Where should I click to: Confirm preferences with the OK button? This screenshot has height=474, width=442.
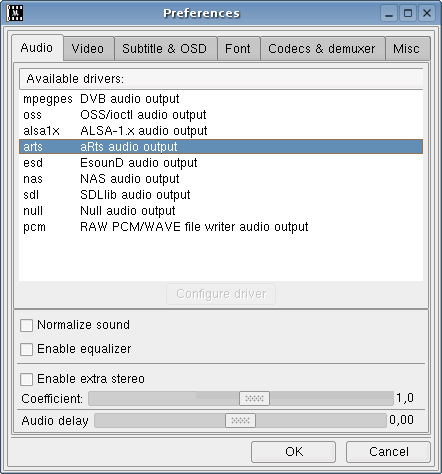point(293,452)
